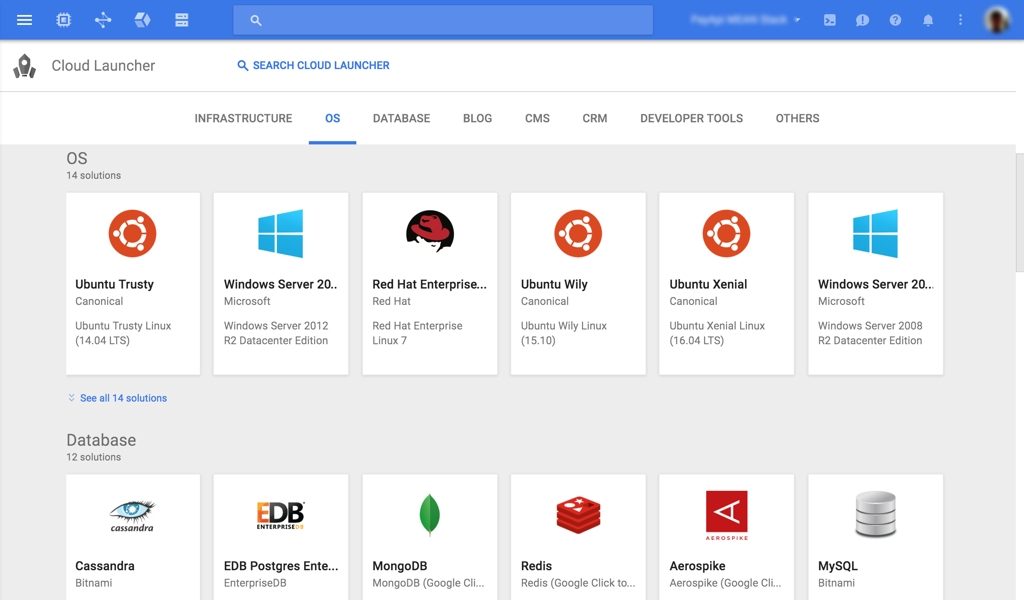1024x600 pixels.
Task: Open the DATABASE tab
Action: 402,118
